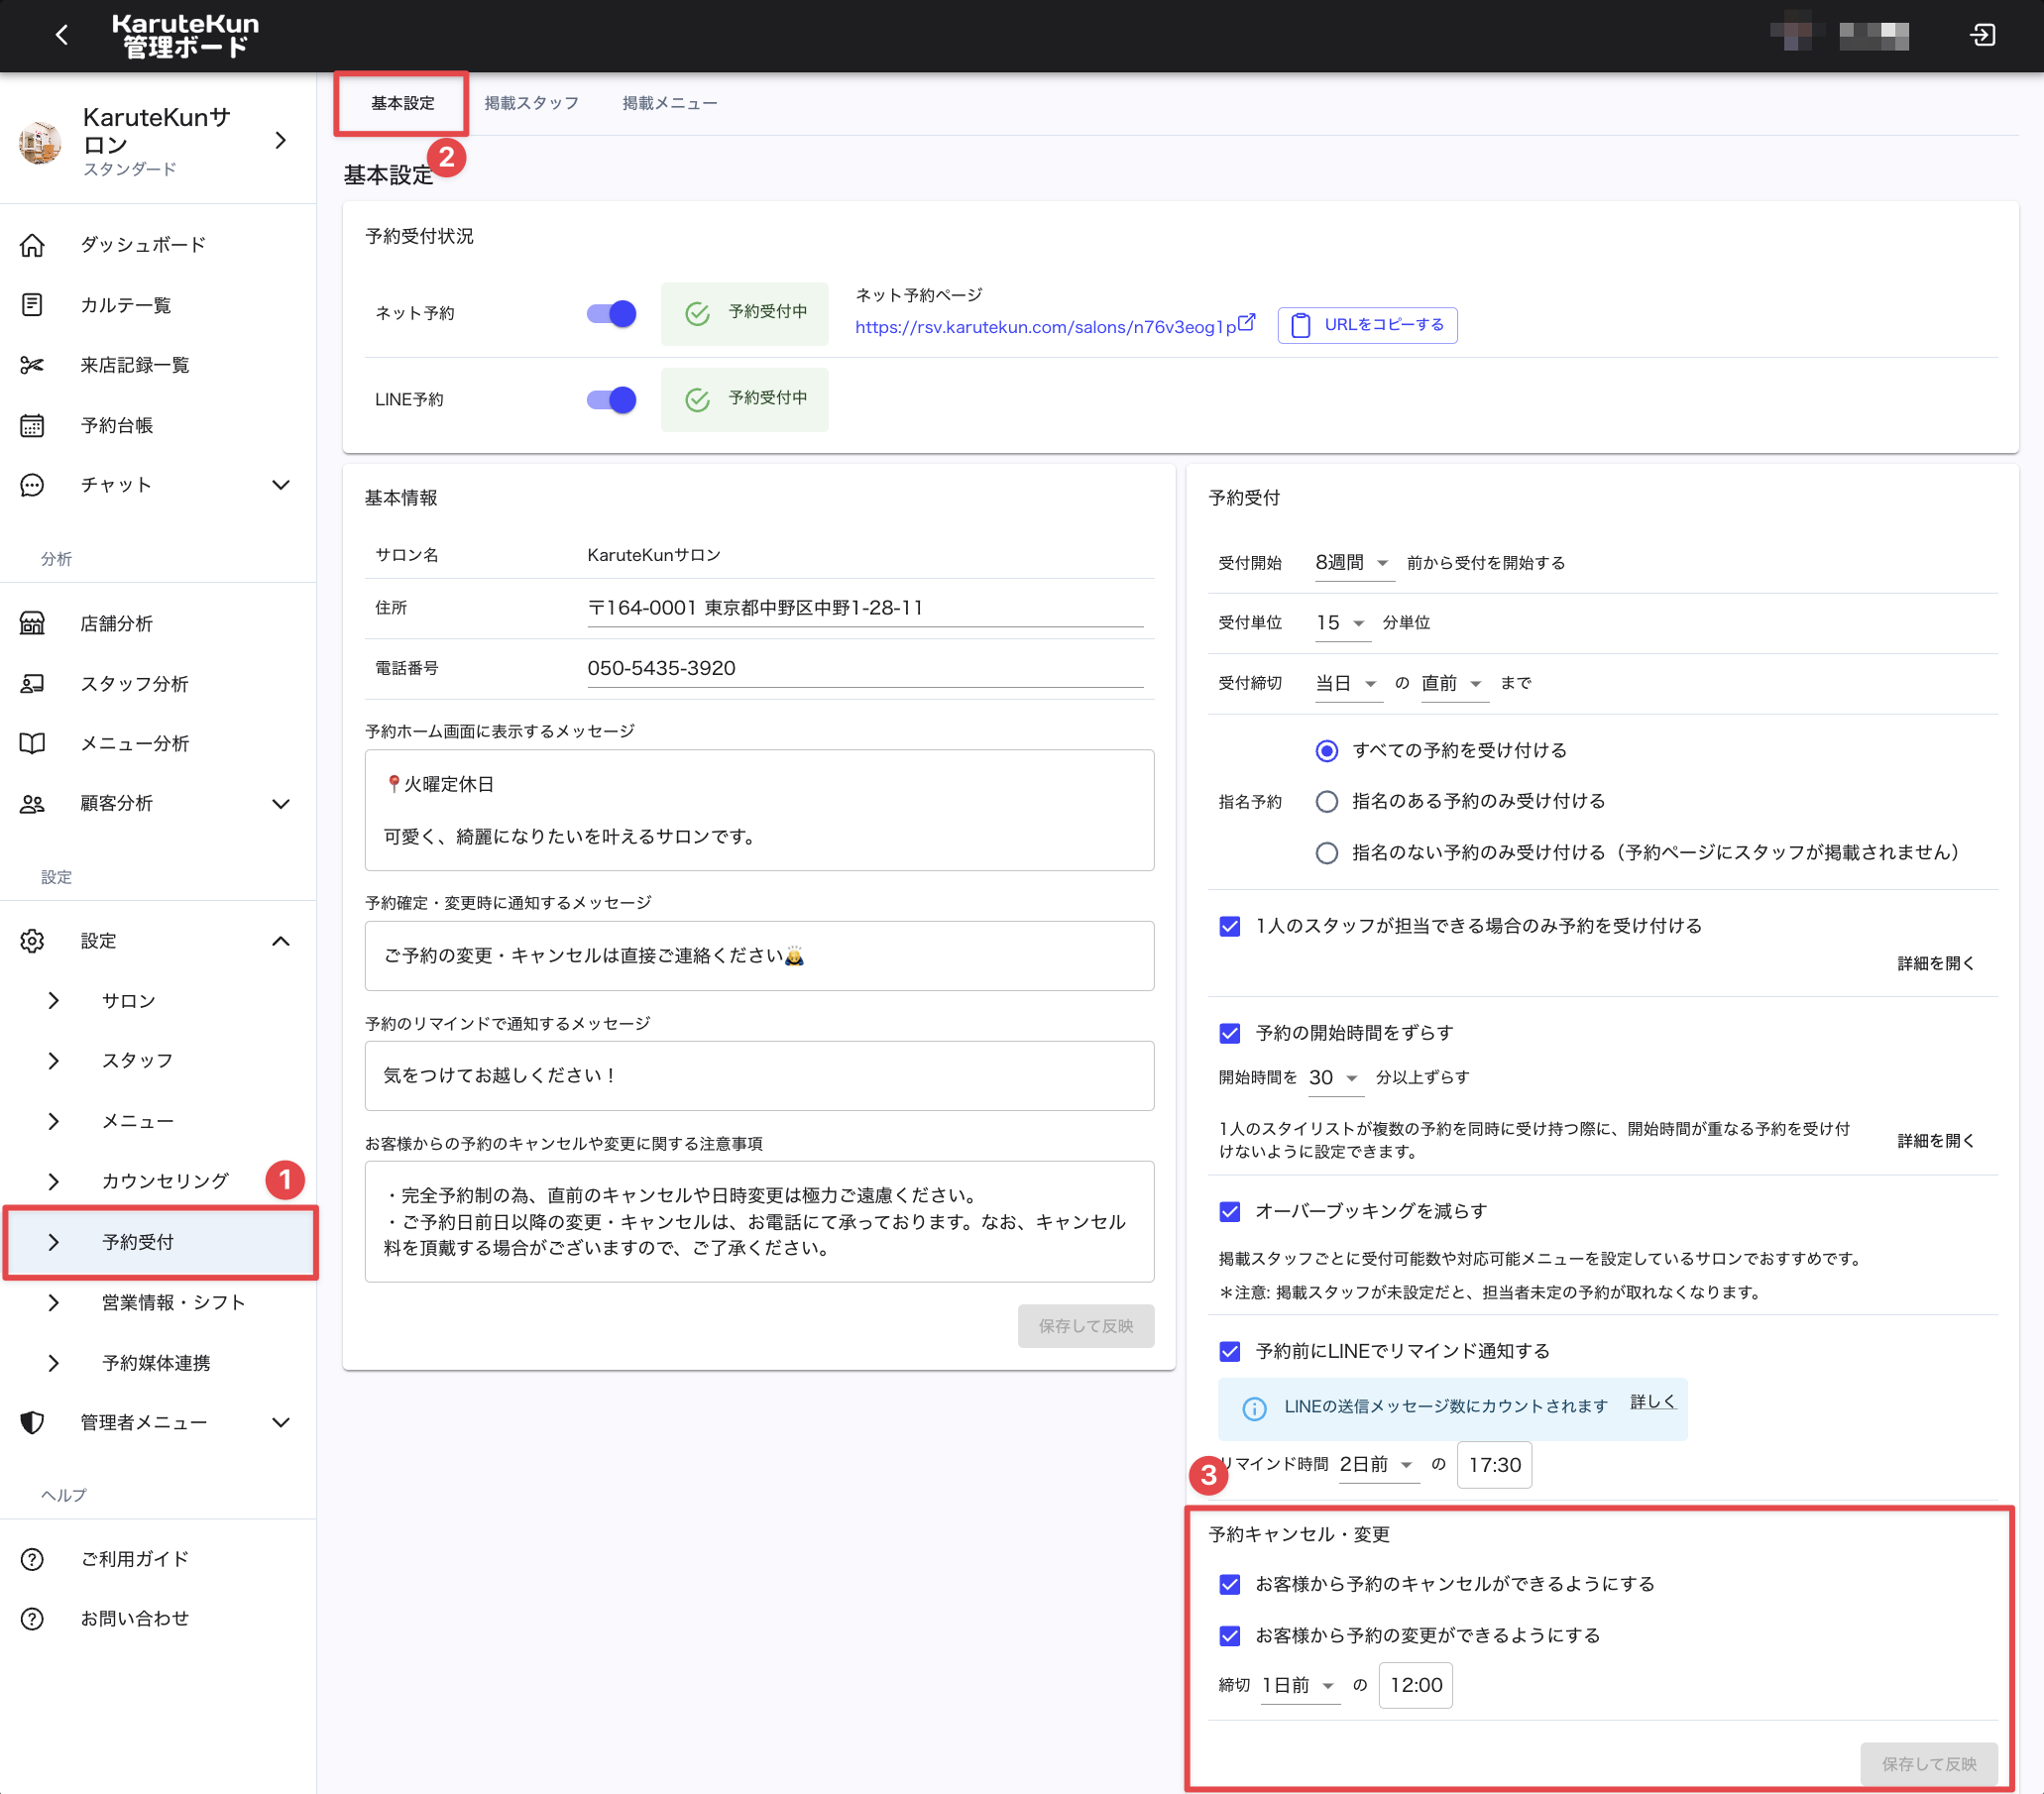Image resolution: width=2044 pixels, height=1794 pixels.
Task: Open store analysis via the shop icon
Action: (32, 623)
